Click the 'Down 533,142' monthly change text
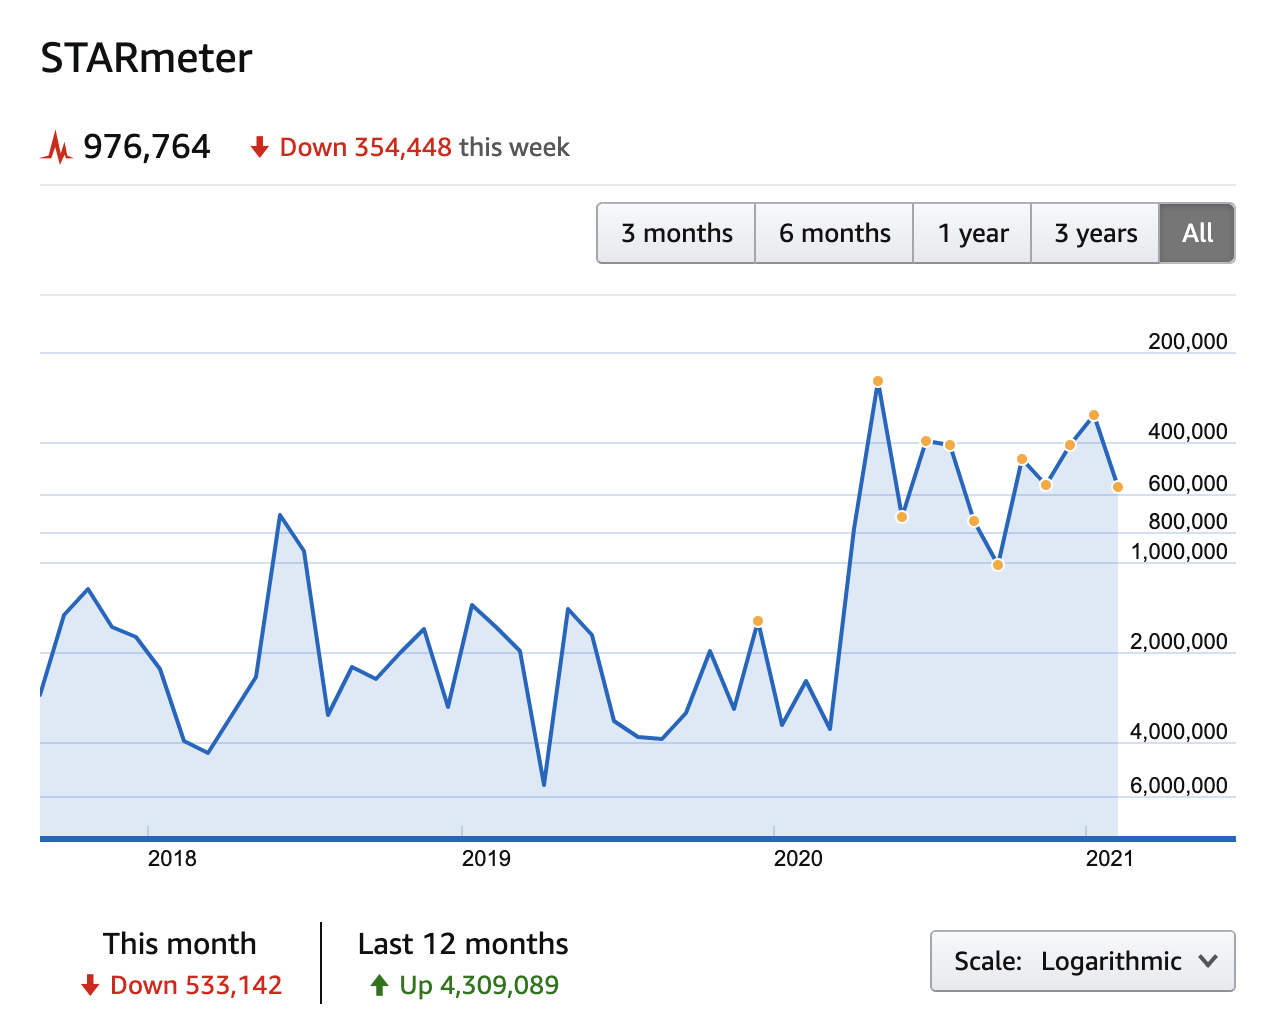 [196, 986]
